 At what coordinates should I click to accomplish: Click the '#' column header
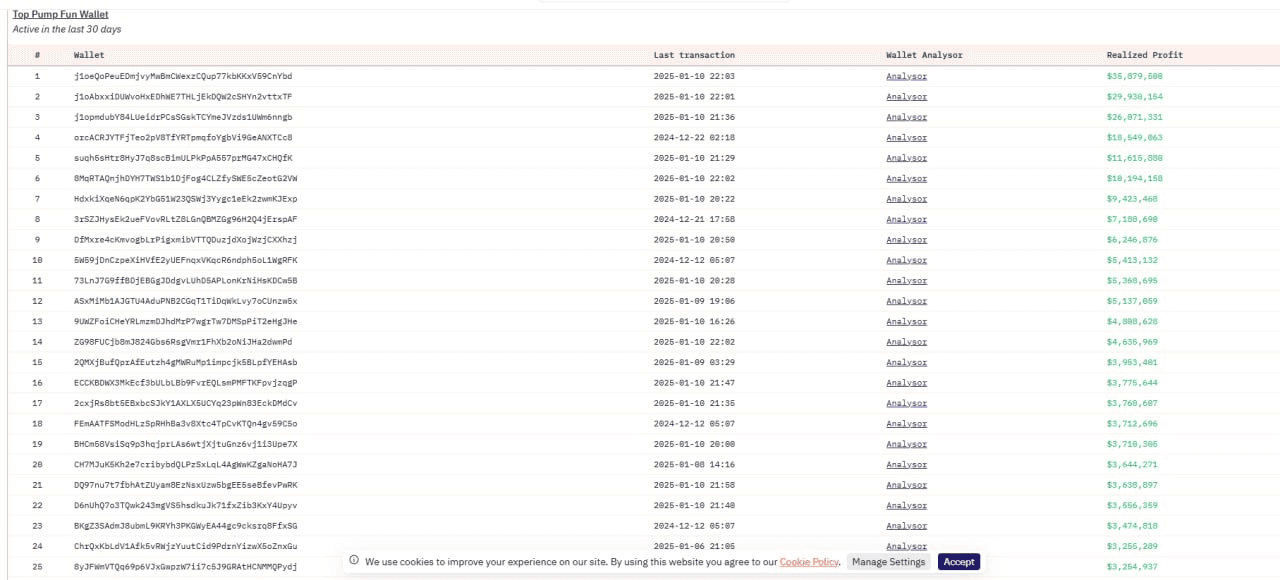pos(37,55)
